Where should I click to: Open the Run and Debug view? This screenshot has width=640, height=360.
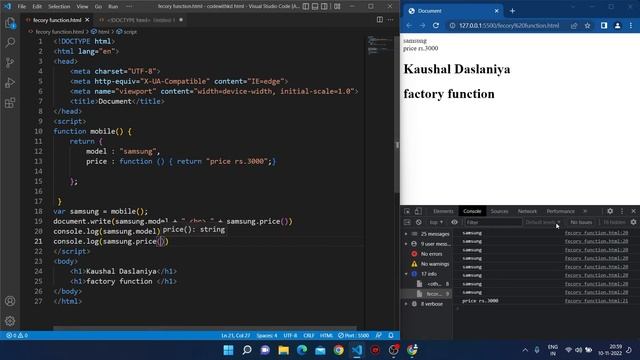point(10,82)
